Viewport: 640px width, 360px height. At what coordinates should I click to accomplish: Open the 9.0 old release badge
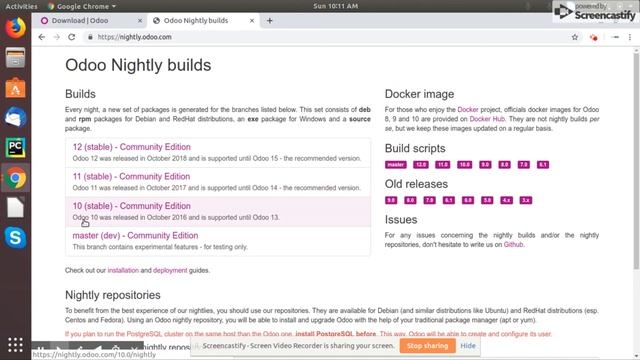click(391, 200)
